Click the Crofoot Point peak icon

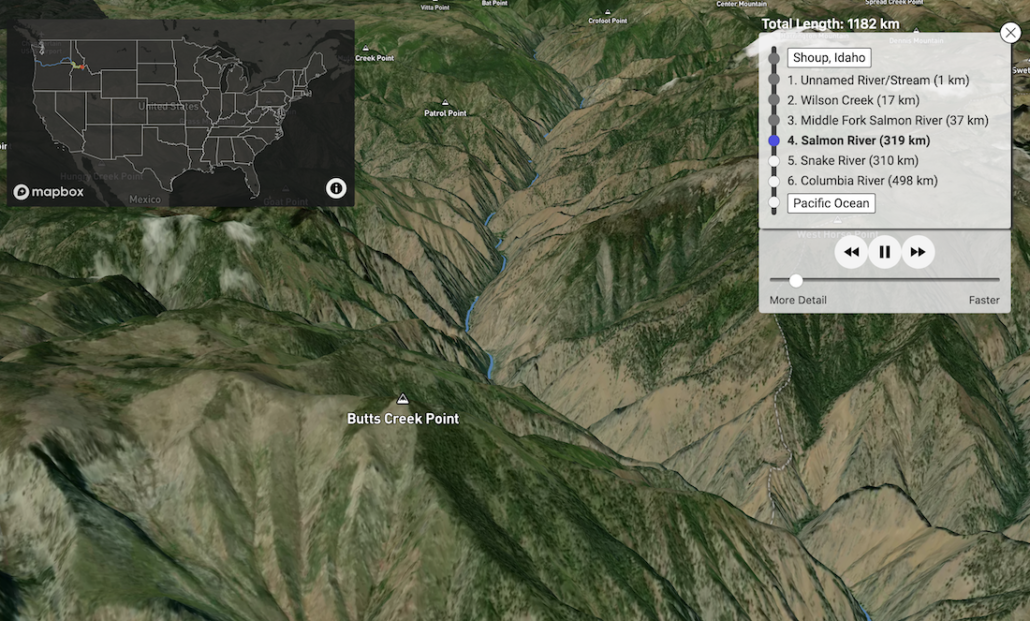pos(608,13)
